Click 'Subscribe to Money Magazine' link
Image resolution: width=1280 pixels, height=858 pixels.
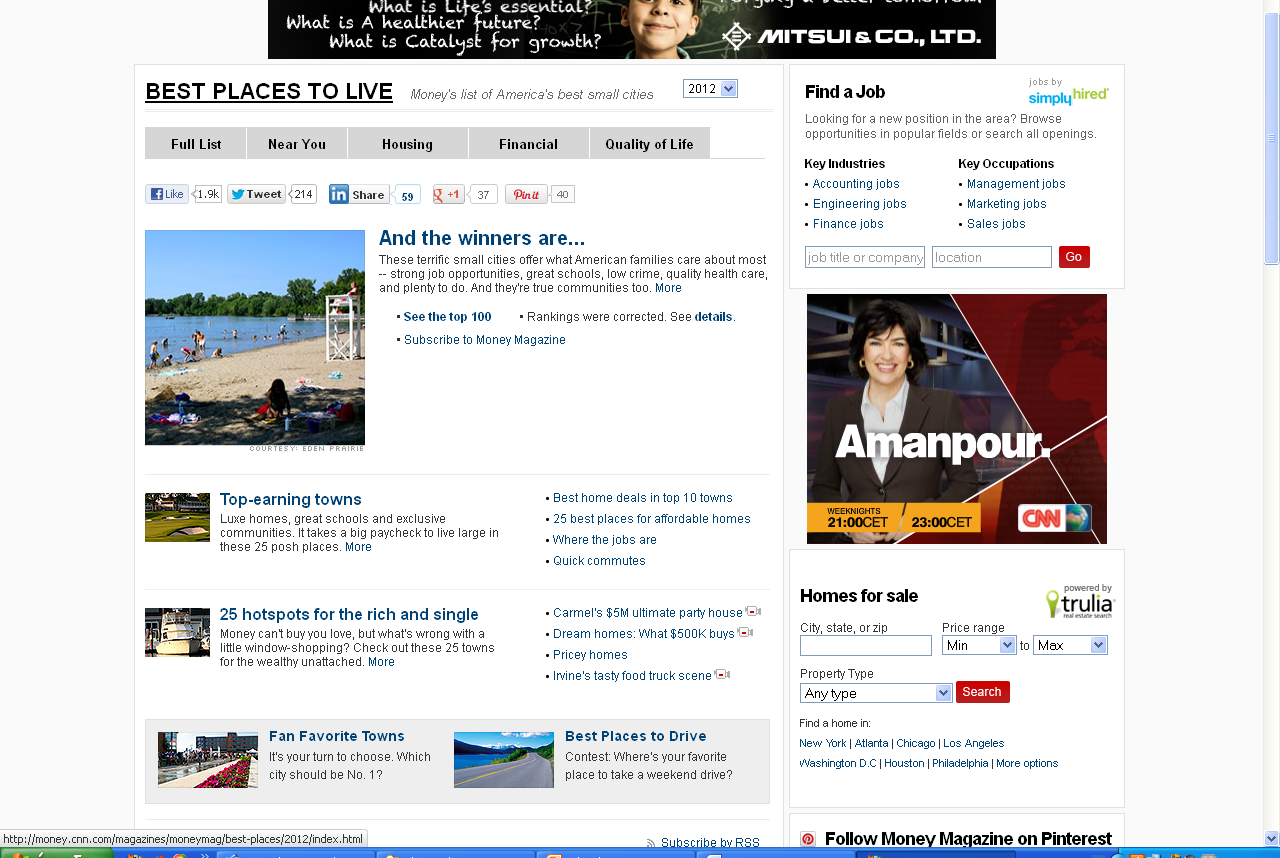click(x=485, y=340)
